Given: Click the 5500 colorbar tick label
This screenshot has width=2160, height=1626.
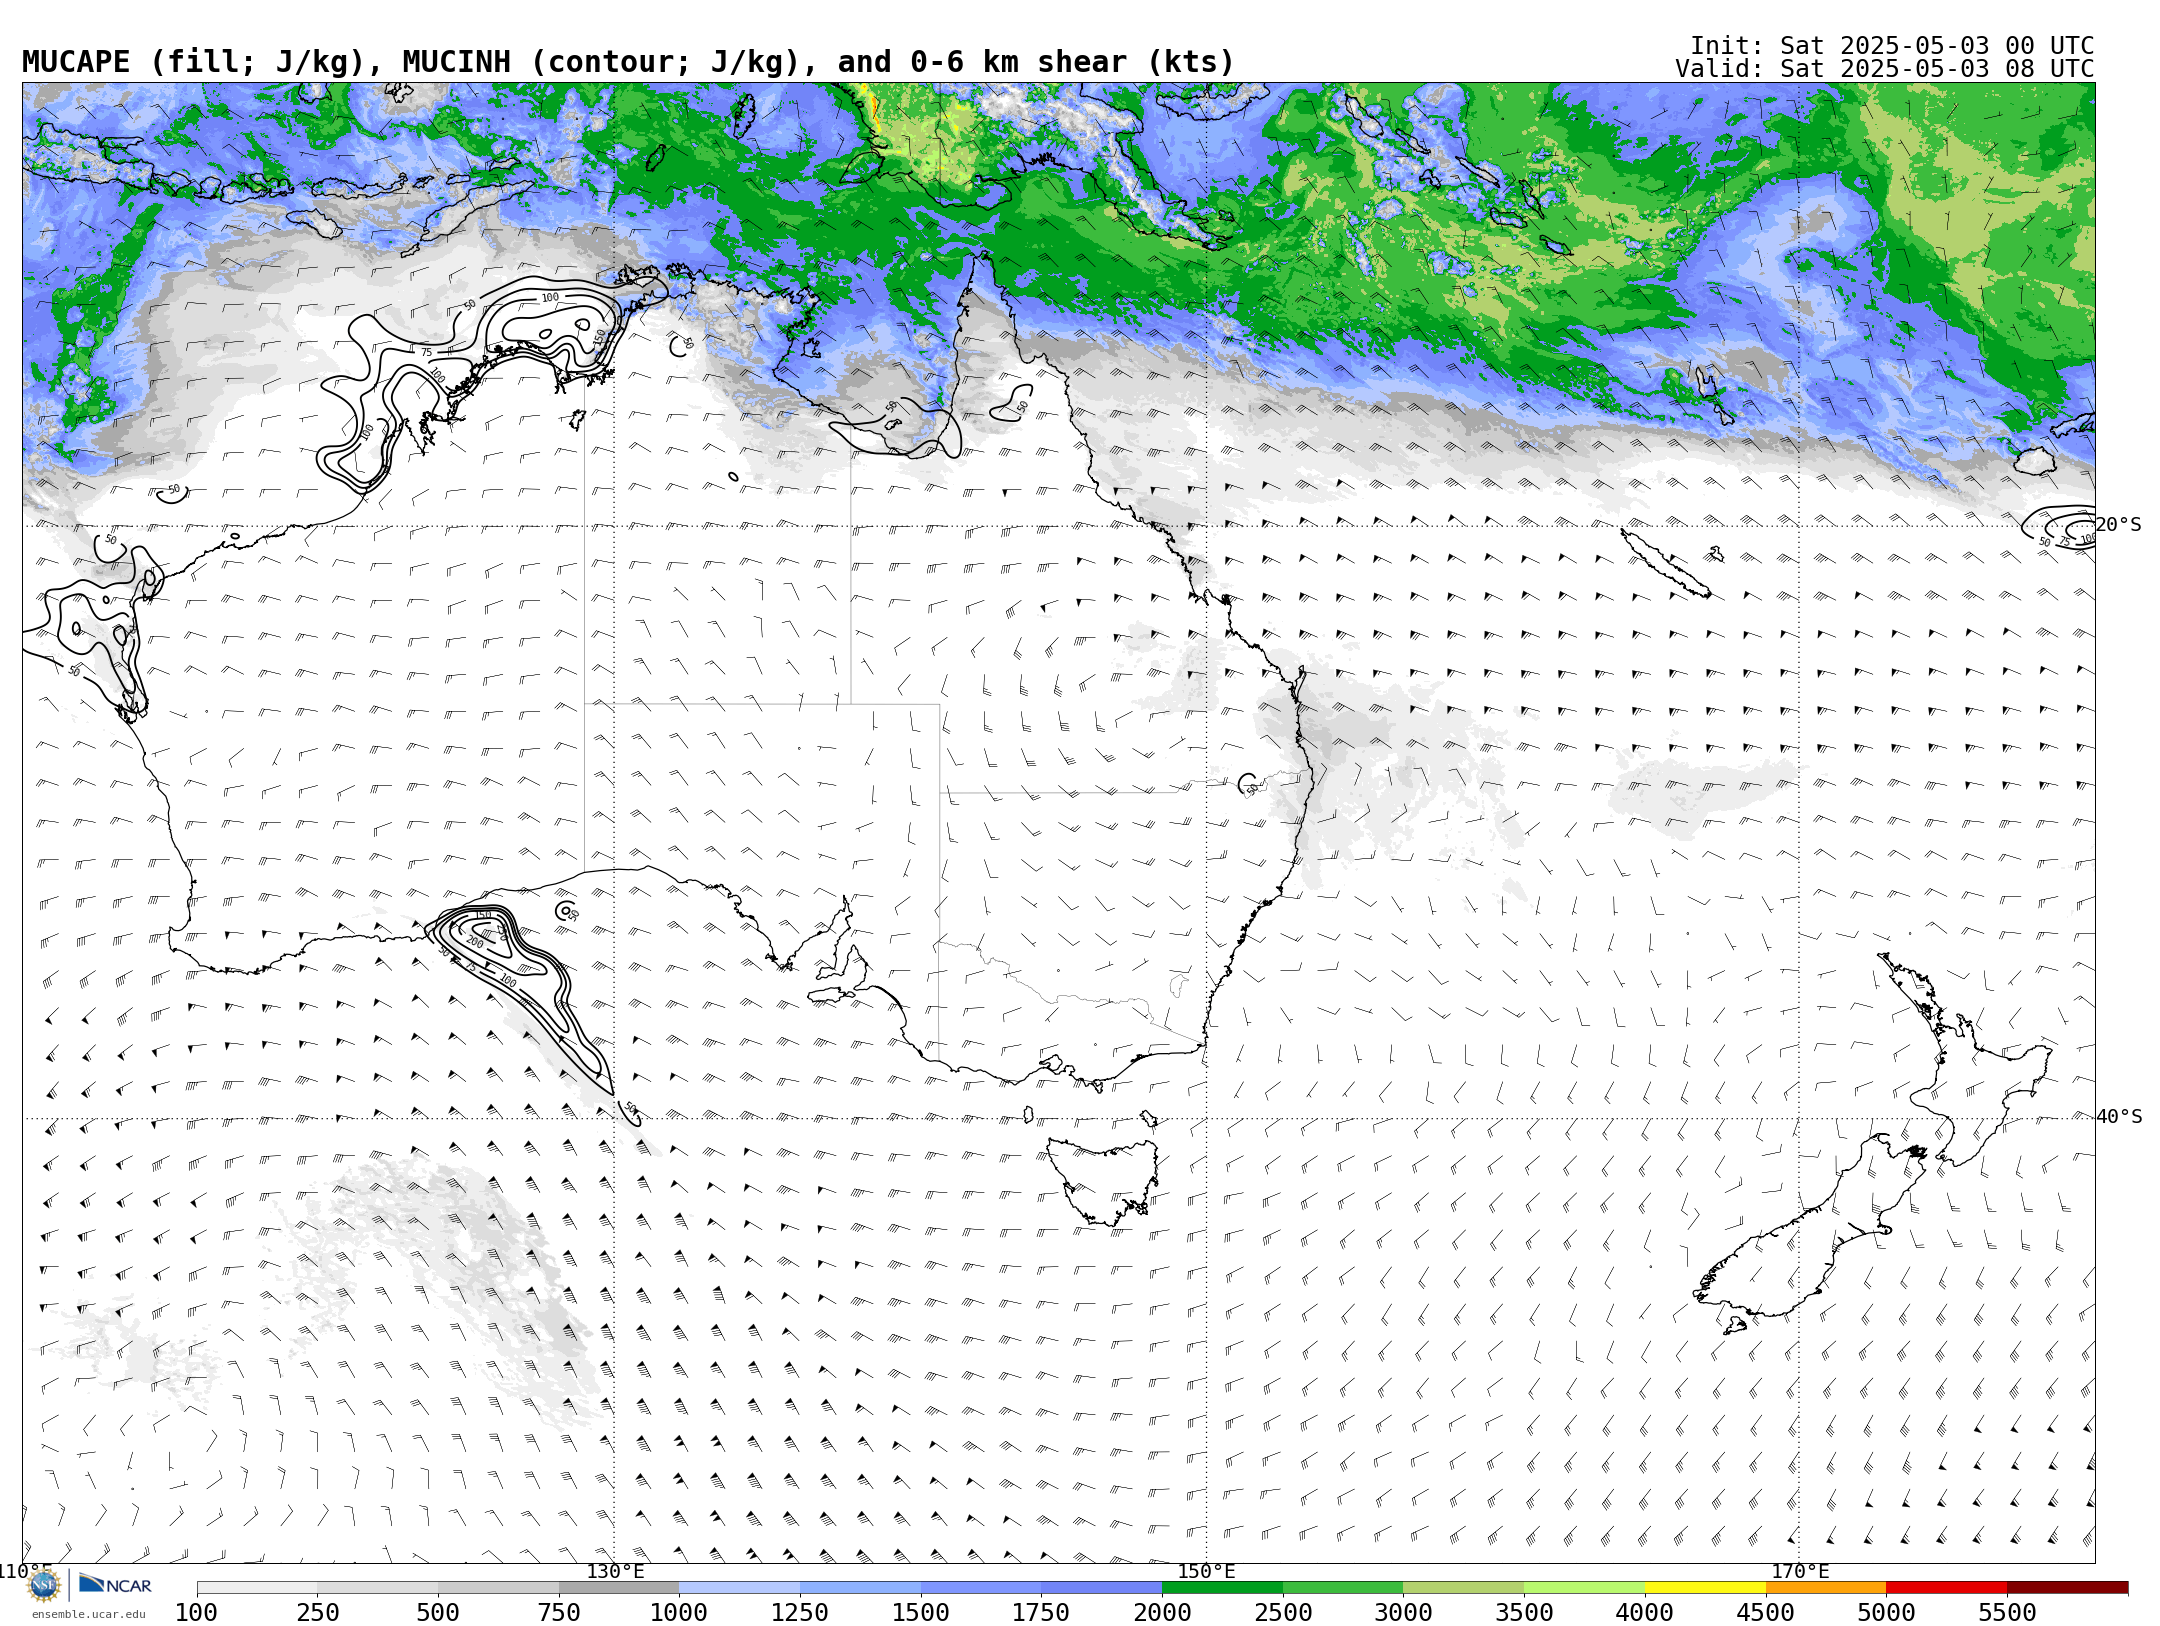Looking at the screenshot, I should click(x=2007, y=1612).
